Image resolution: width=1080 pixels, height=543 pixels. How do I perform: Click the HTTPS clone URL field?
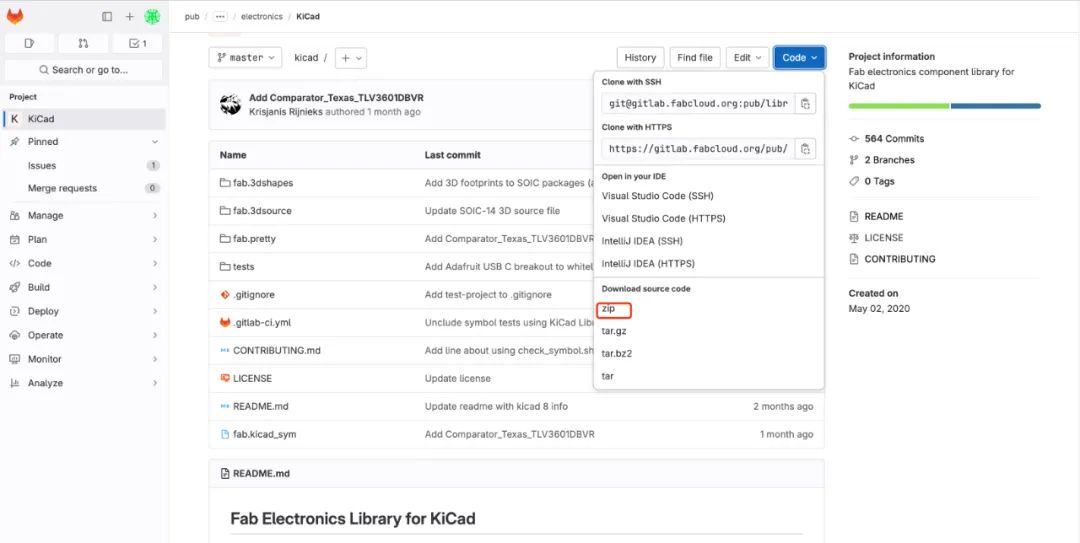click(698, 149)
